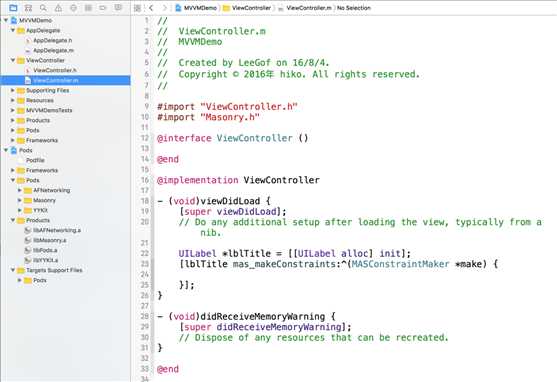Select libMasonry.a library

click(x=50, y=240)
